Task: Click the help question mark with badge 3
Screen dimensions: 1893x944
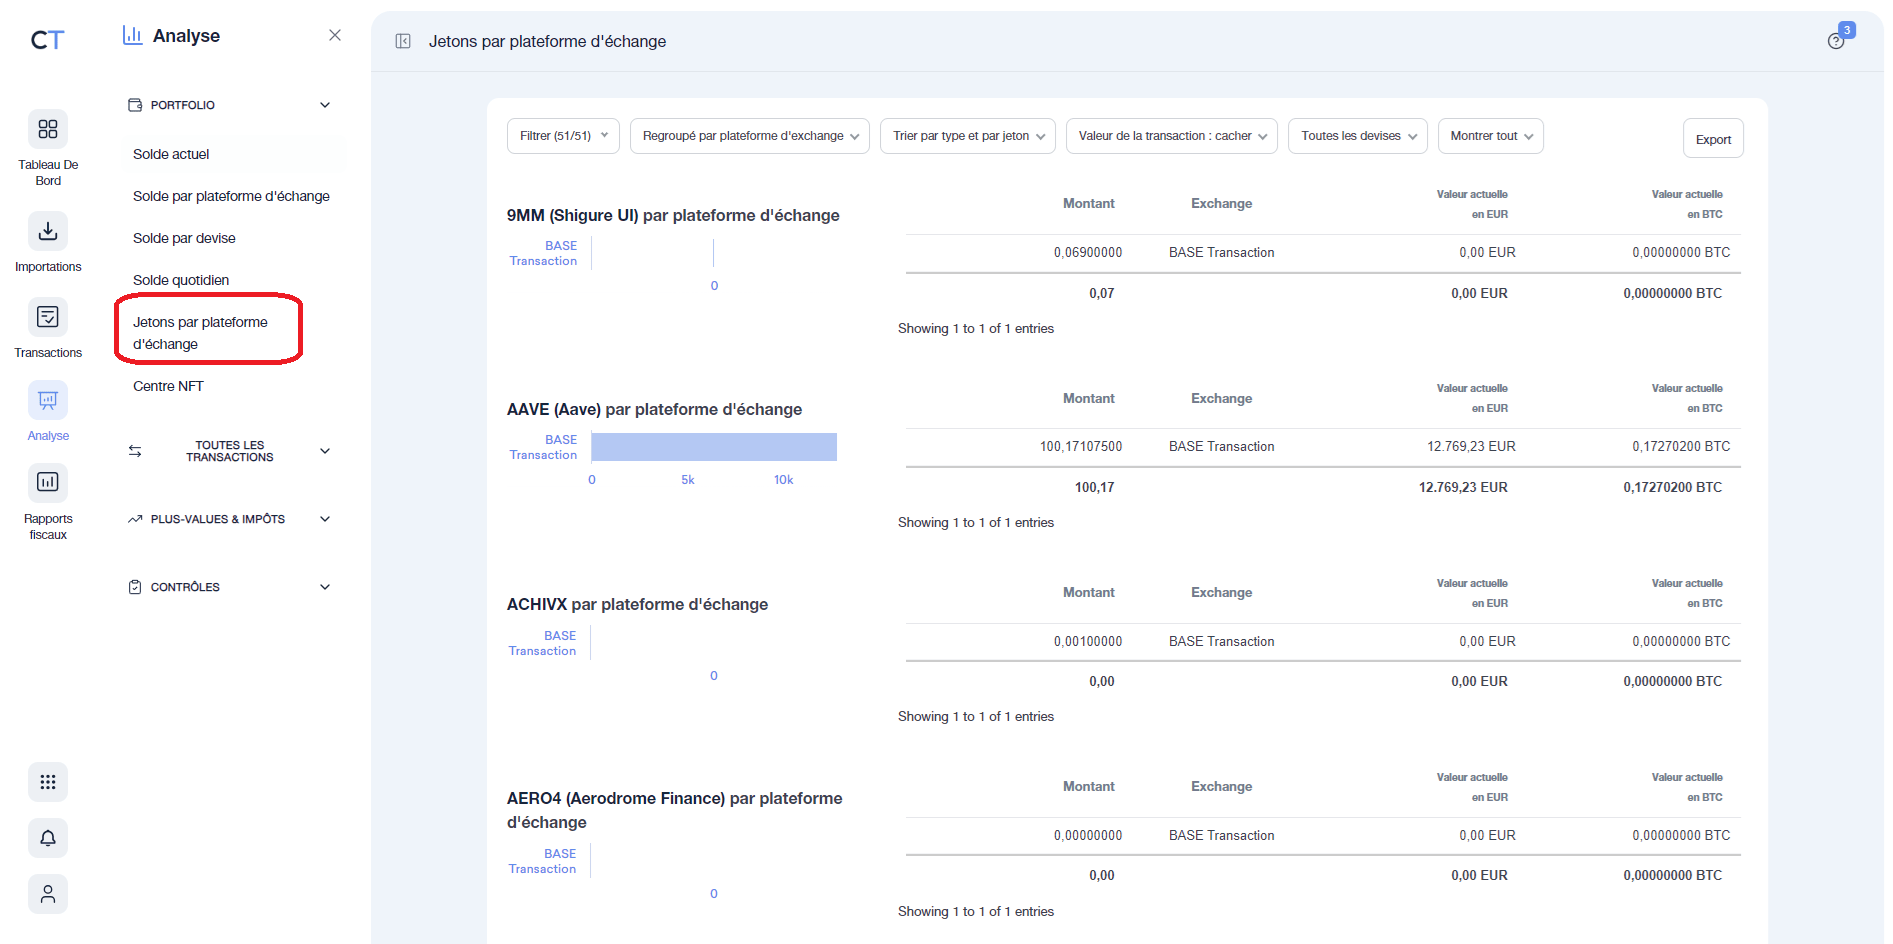Action: 1837,39
